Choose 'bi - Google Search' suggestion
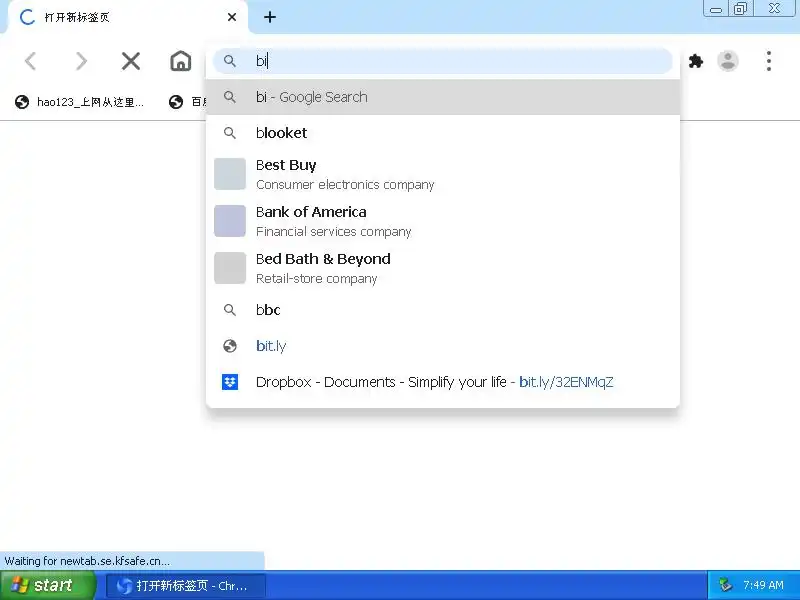 point(442,97)
